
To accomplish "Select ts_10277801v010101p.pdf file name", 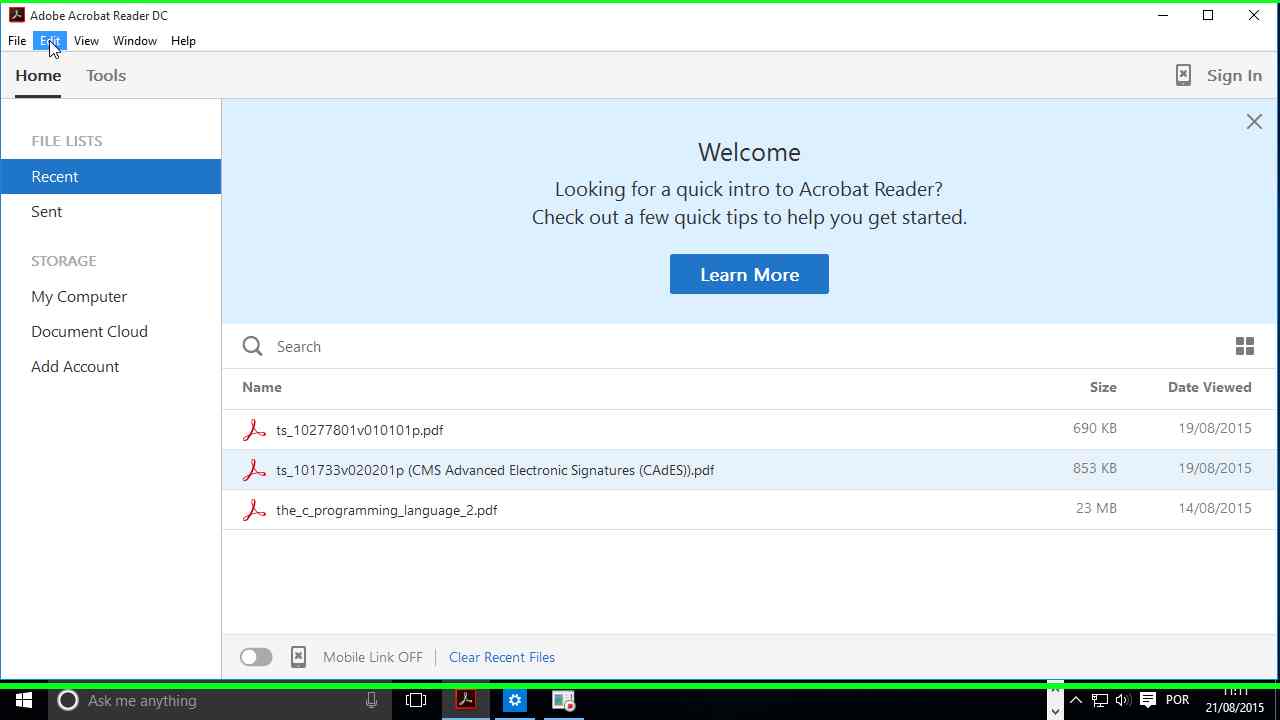I will (360, 430).
